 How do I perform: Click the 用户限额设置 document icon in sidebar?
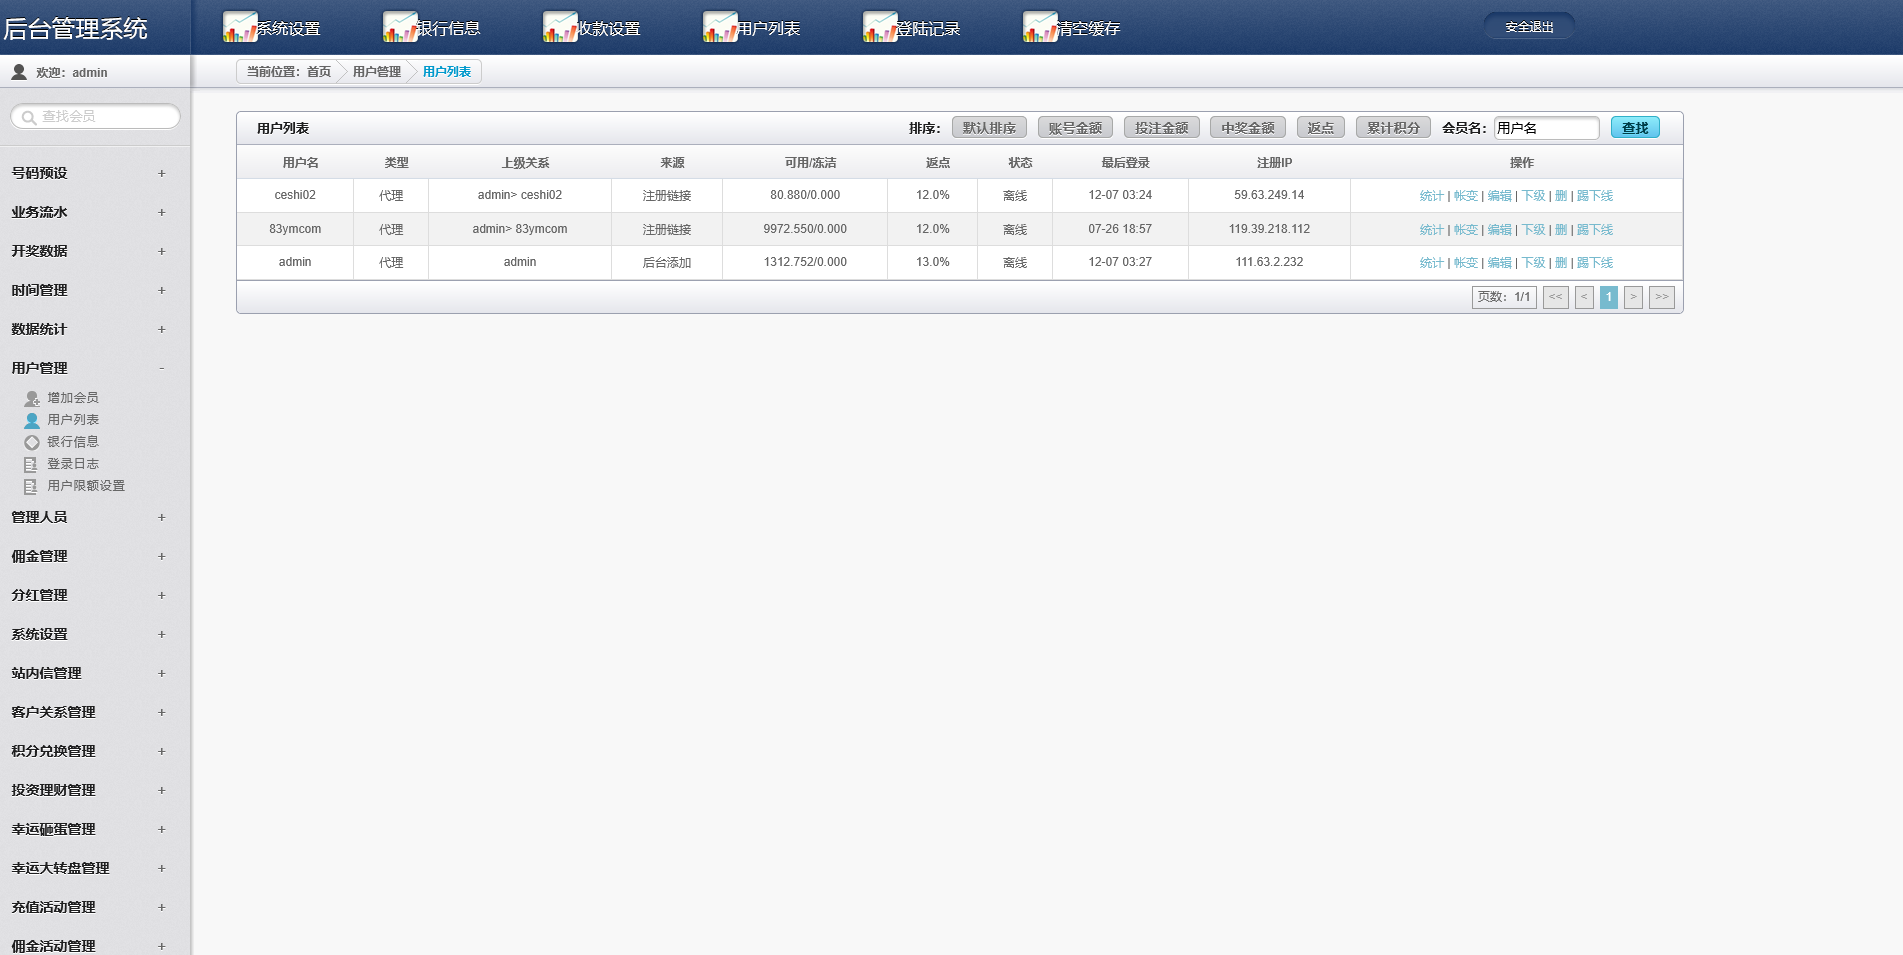click(31, 486)
